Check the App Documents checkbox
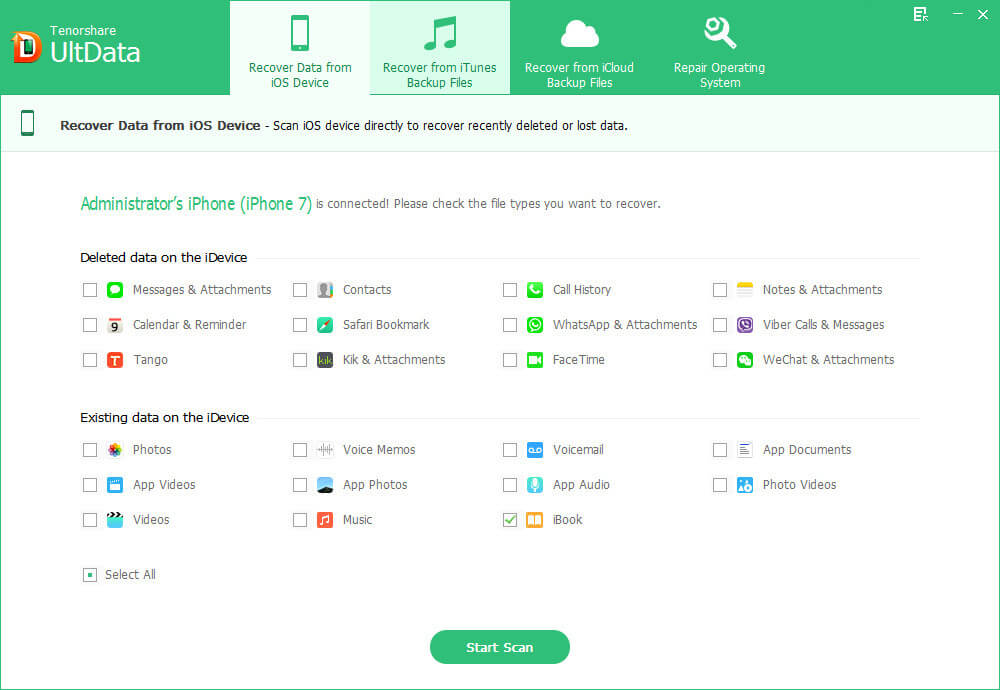The height and width of the screenshot is (690, 1000). (x=720, y=450)
